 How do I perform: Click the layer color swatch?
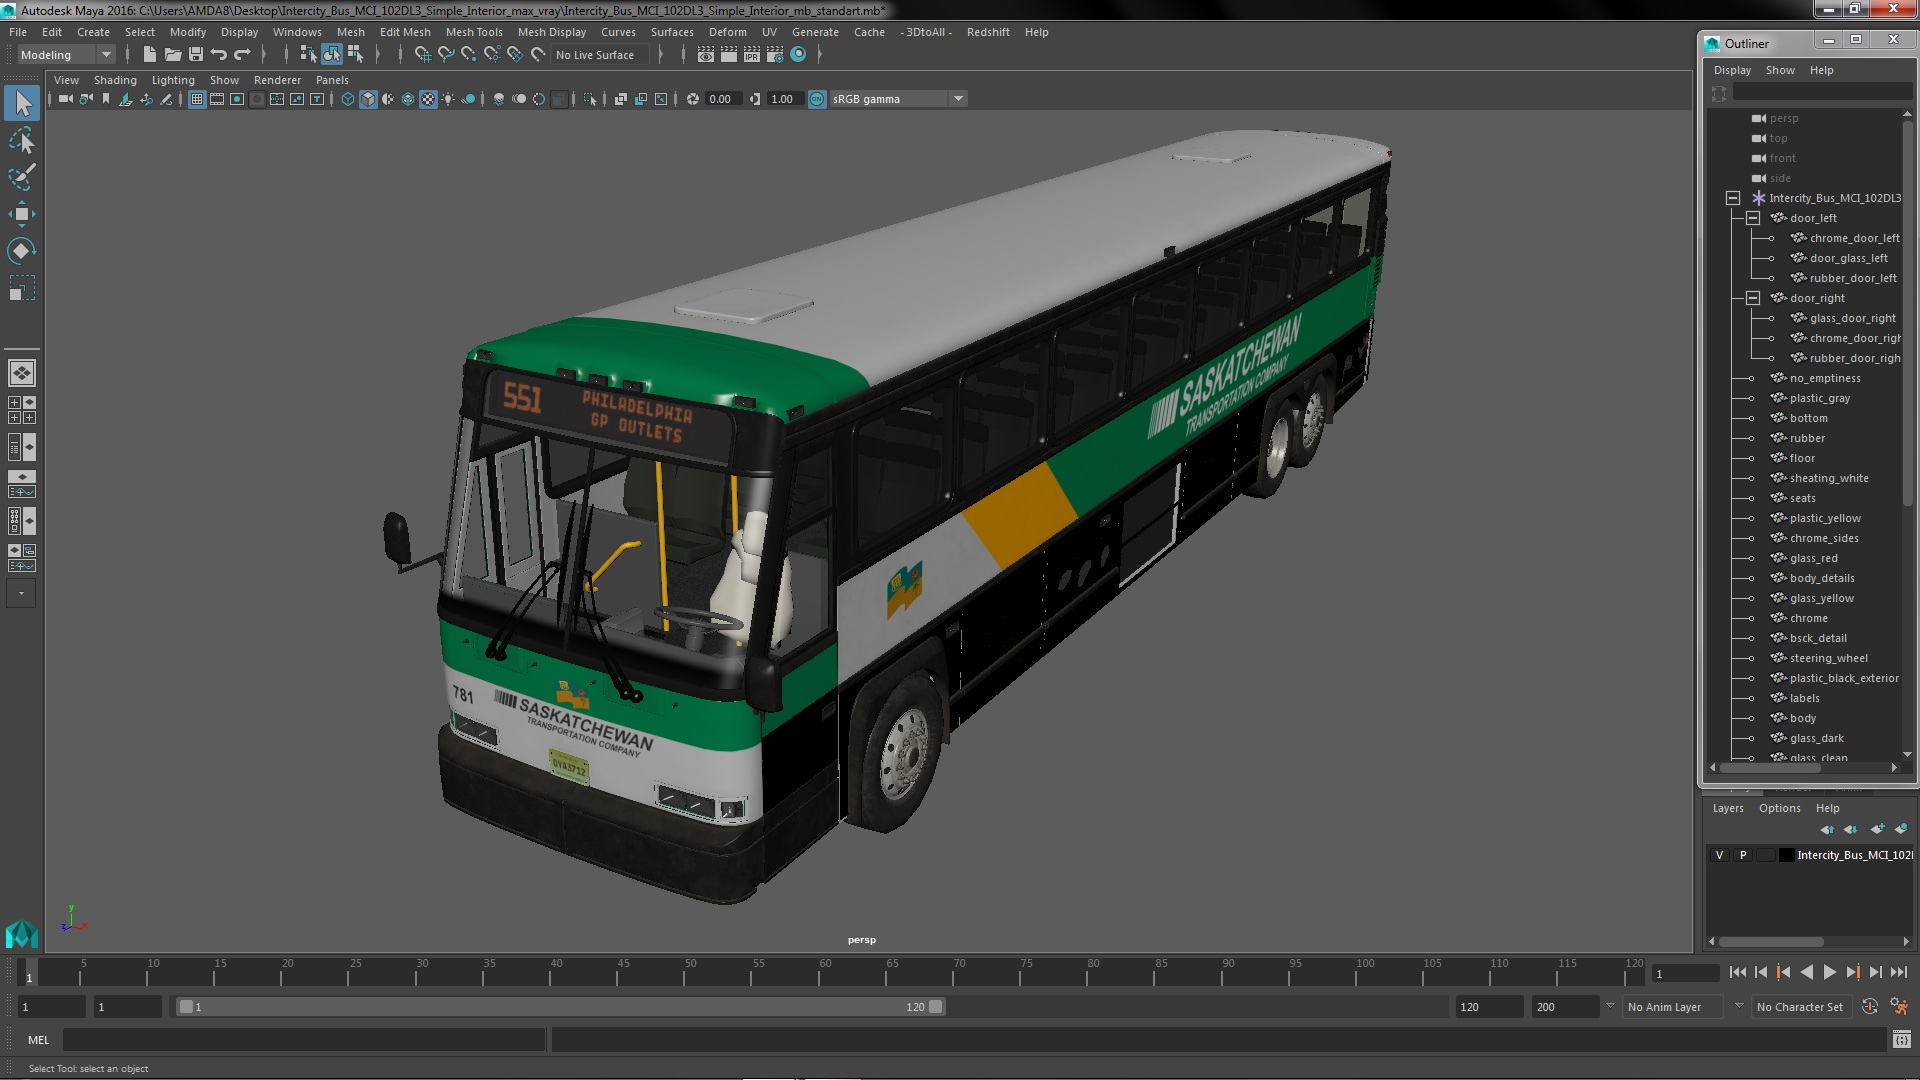1786,855
